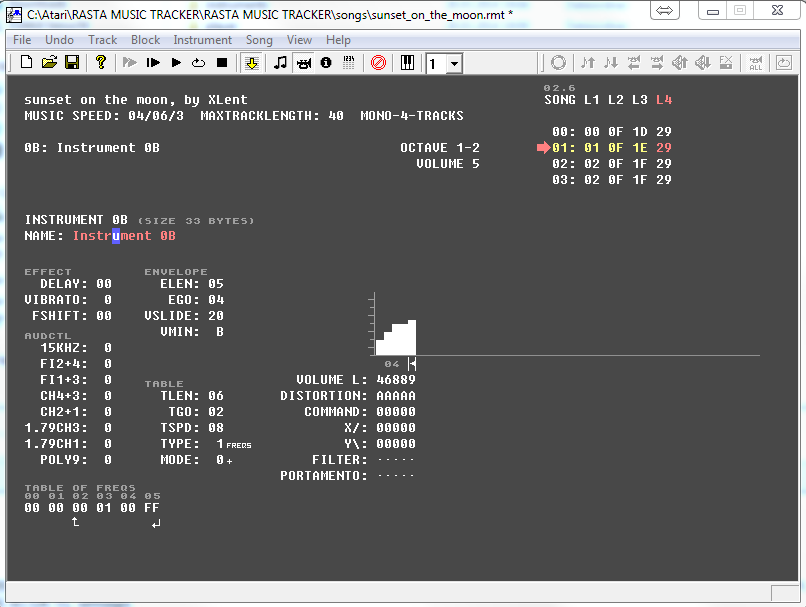
Task: Play song from start with bar-arrow icon
Action: pyautogui.click(x=153, y=63)
